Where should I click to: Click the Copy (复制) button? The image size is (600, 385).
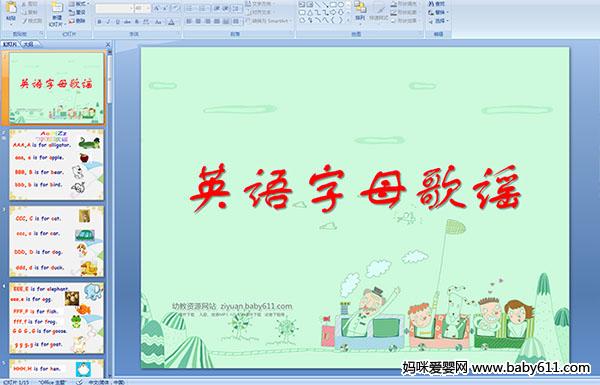click(x=30, y=12)
